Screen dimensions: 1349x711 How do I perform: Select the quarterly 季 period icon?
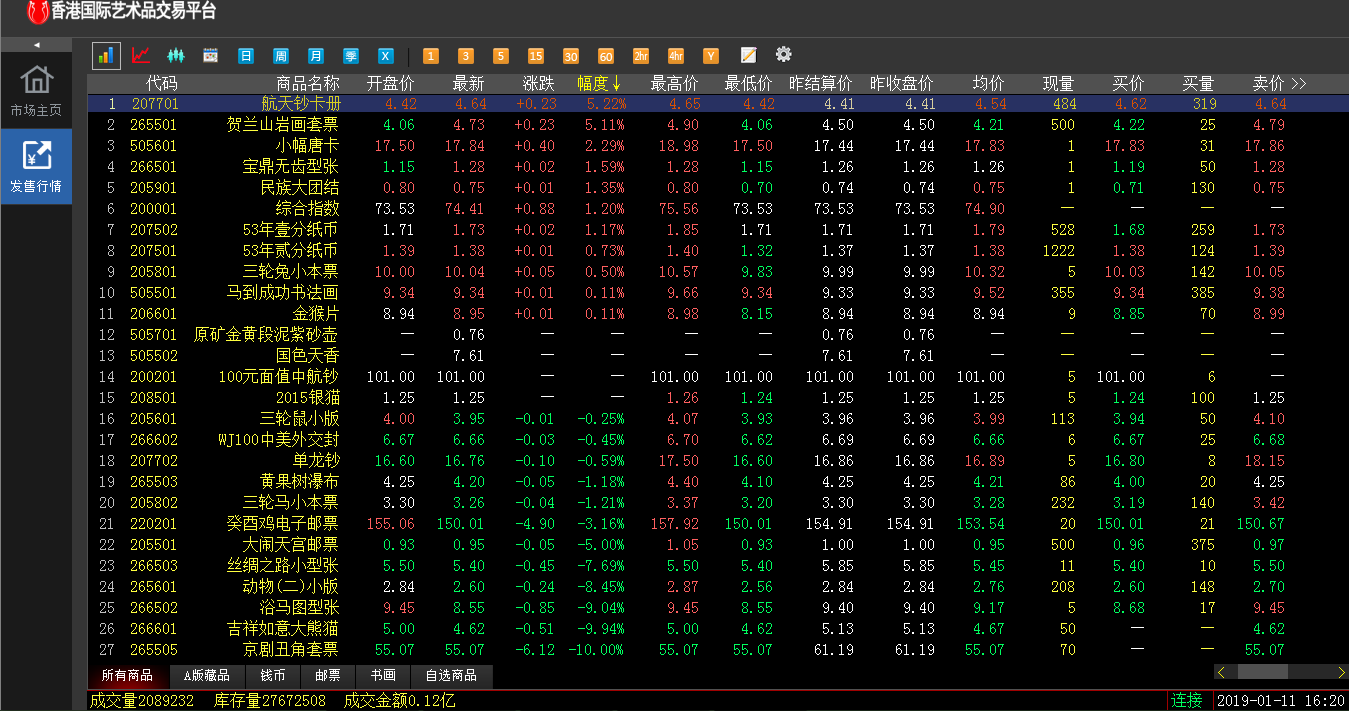tap(351, 56)
